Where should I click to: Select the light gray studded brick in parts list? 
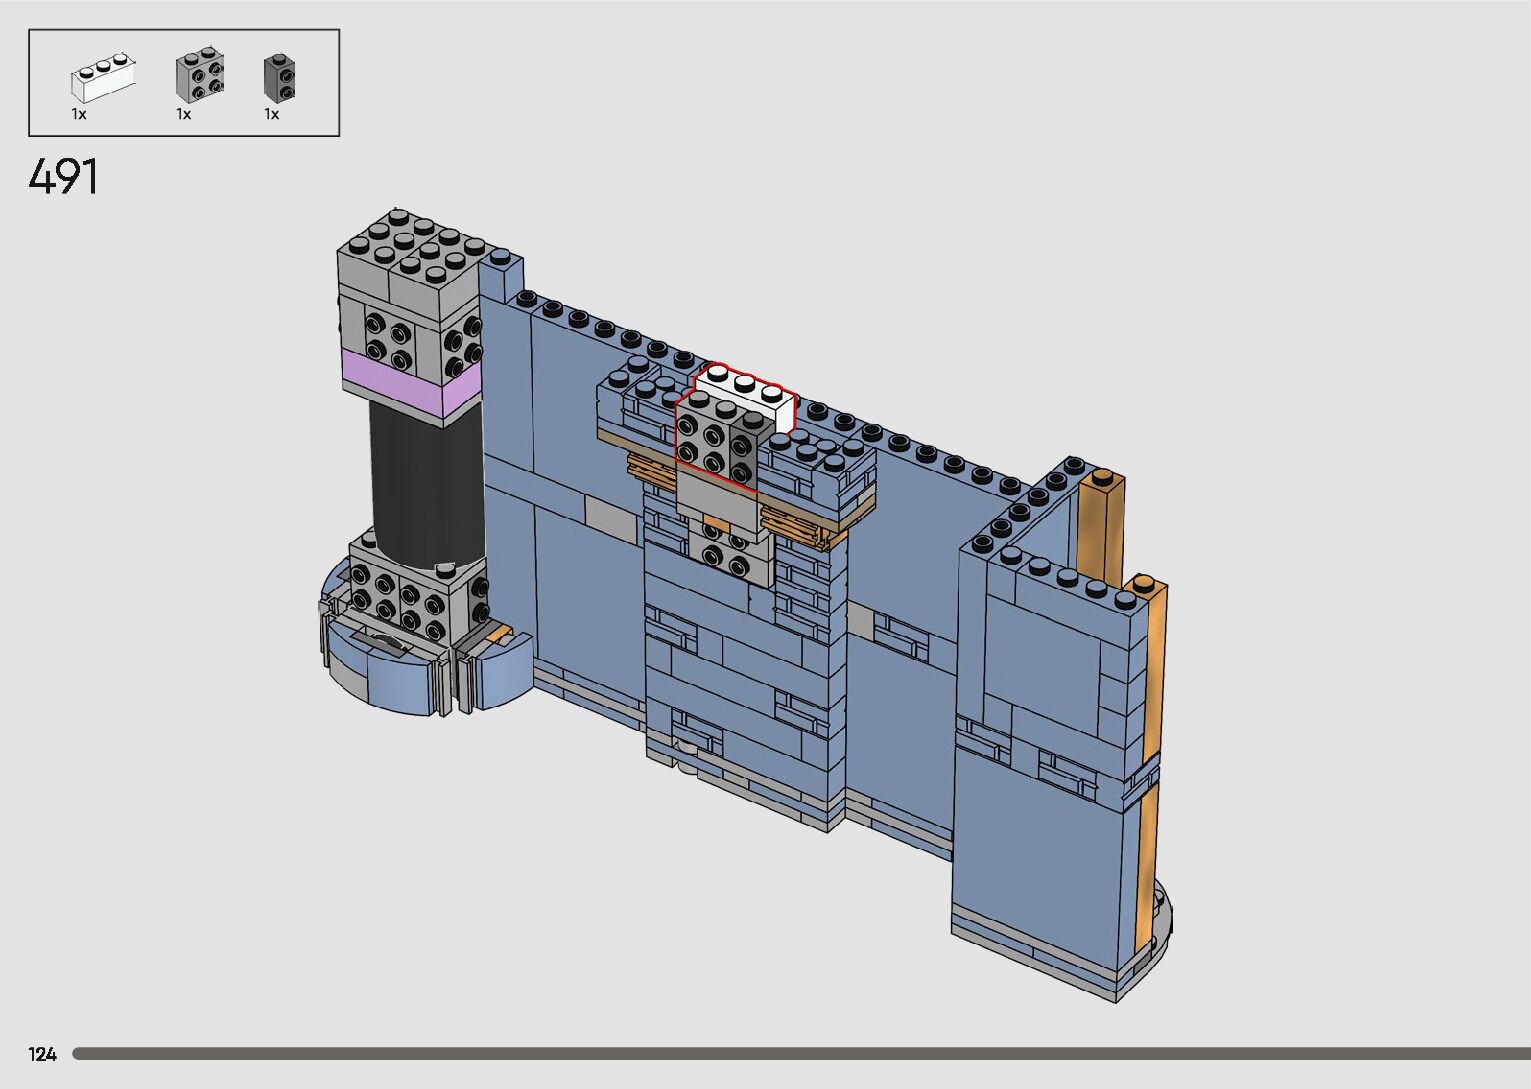[x=199, y=75]
